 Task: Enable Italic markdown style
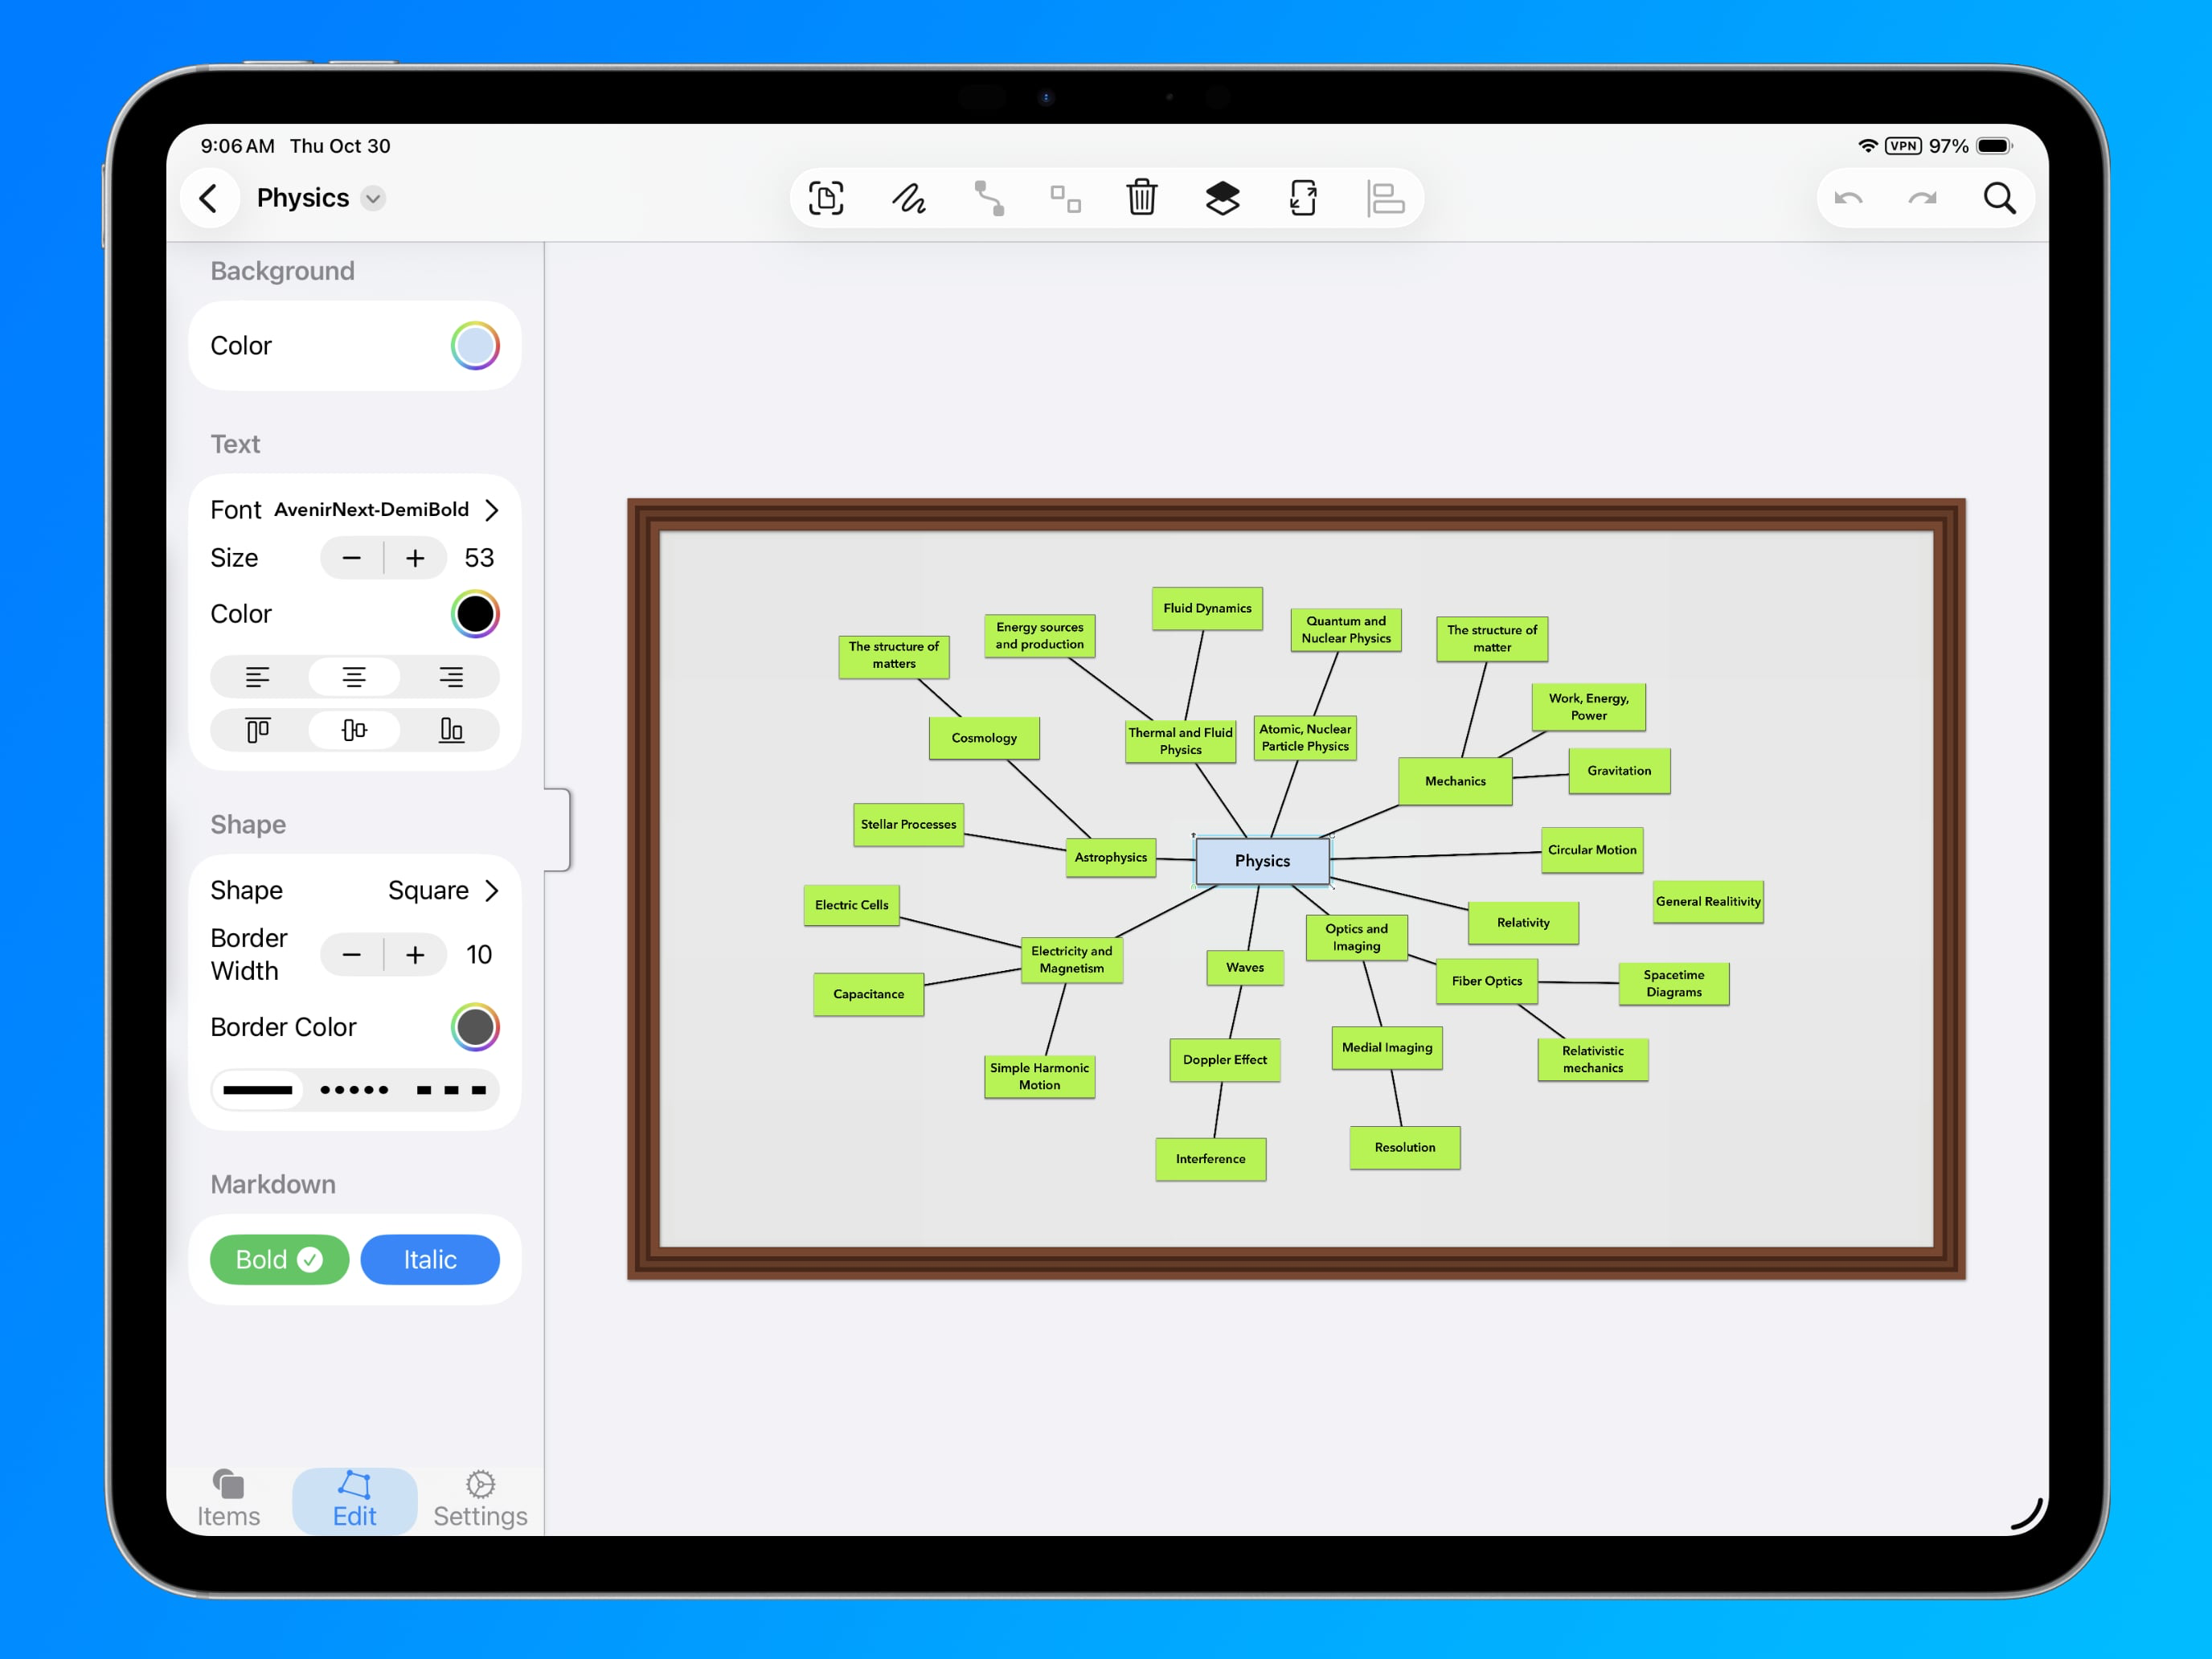coord(430,1259)
